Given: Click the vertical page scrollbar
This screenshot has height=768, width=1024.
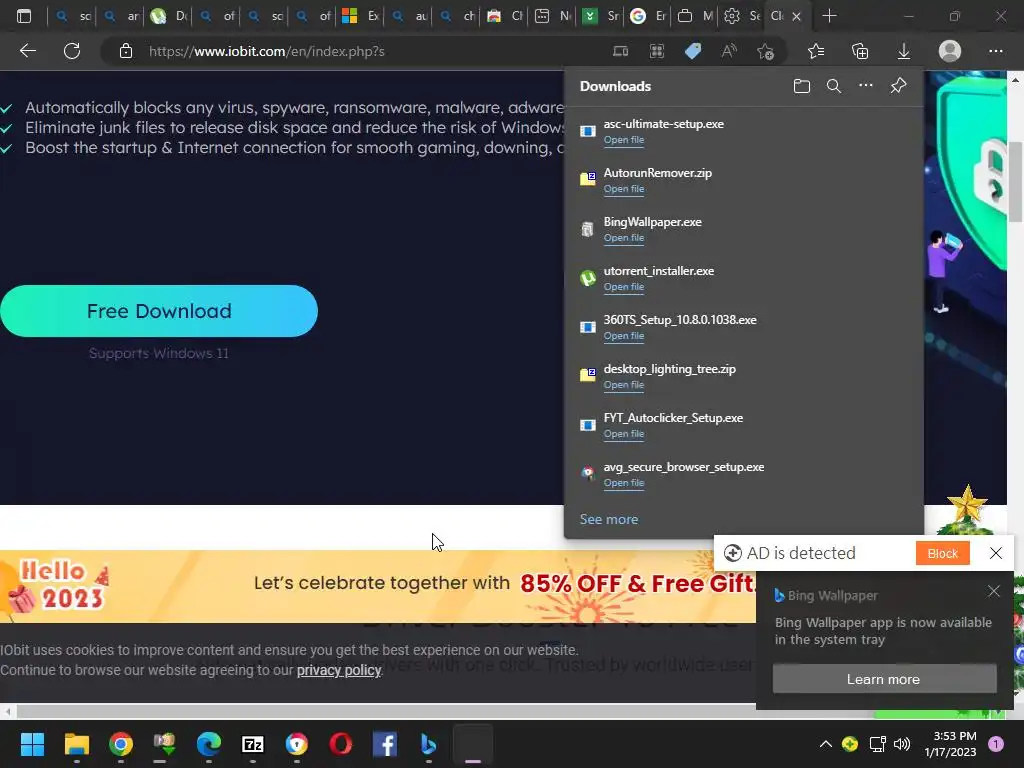Looking at the screenshot, I should click(x=1016, y=182).
